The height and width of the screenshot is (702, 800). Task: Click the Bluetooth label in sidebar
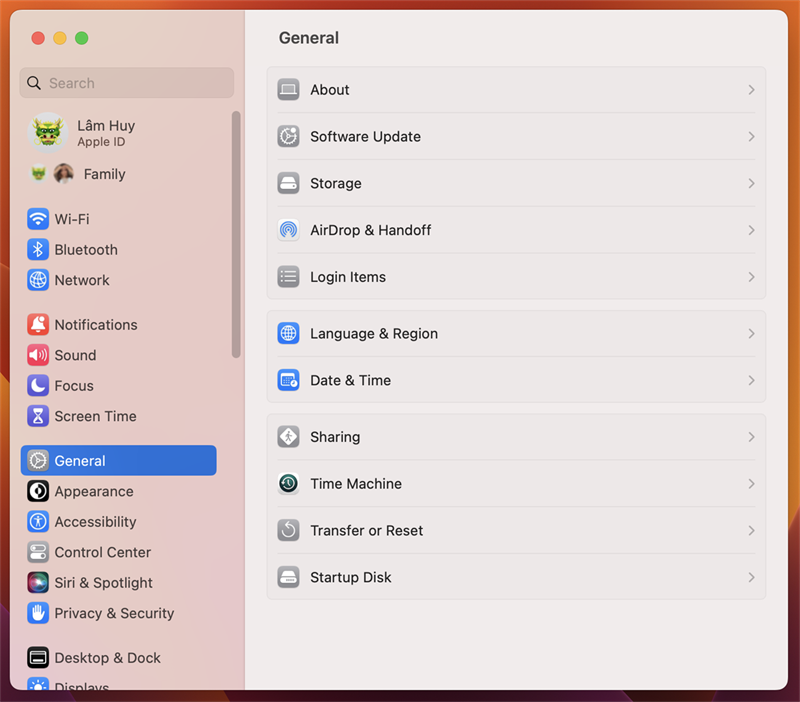[x=86, y=249]
